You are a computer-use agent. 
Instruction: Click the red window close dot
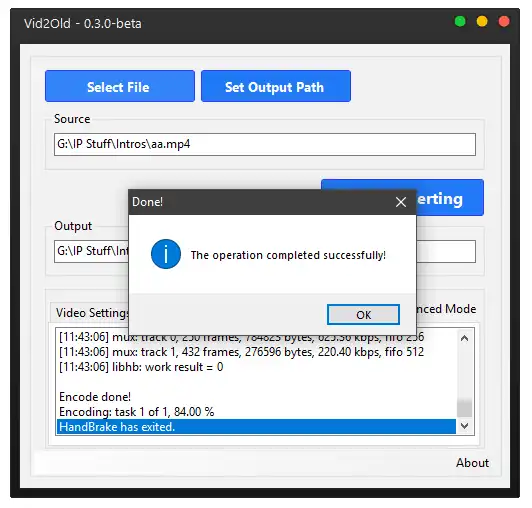[504, 21]
